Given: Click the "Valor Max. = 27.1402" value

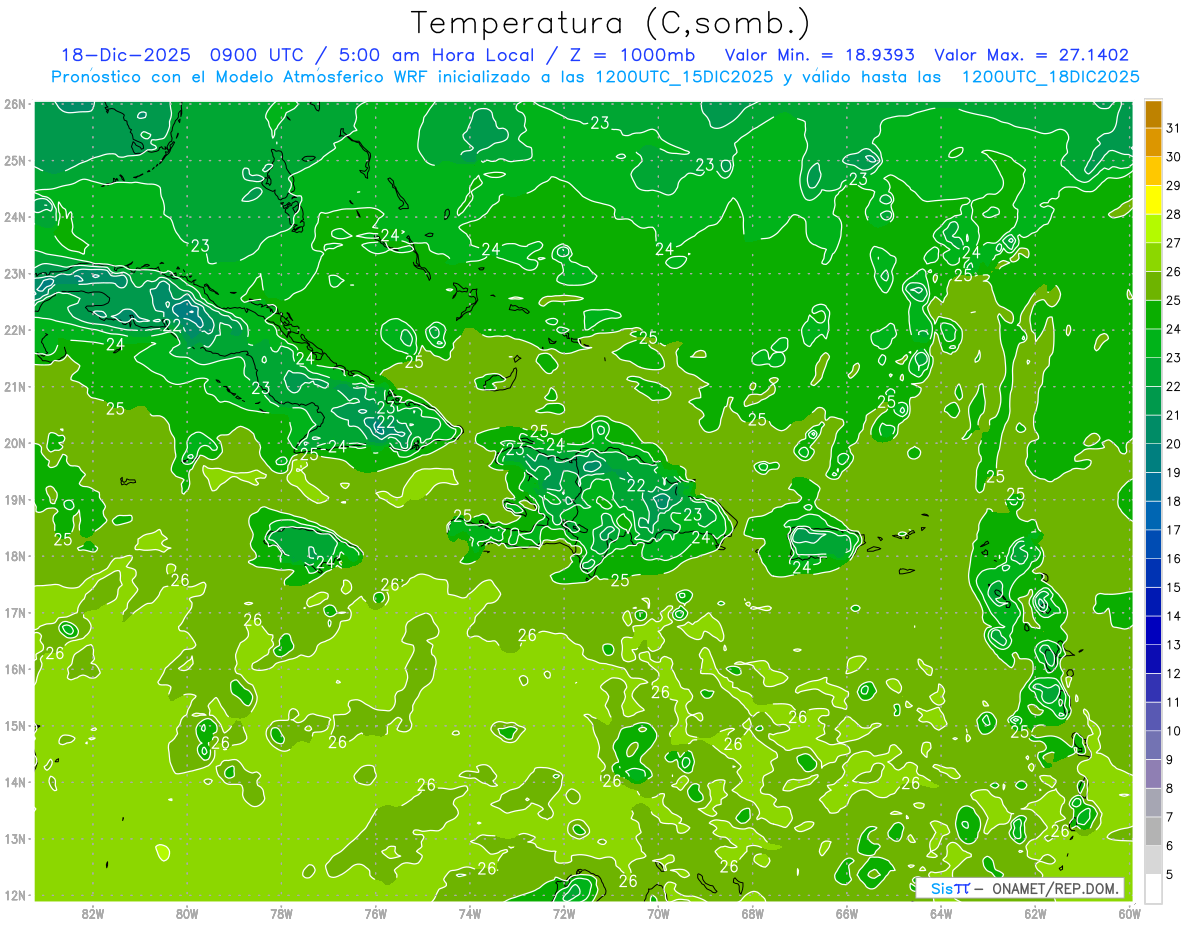Looking at the screenshot, I should click(1031, 55).
